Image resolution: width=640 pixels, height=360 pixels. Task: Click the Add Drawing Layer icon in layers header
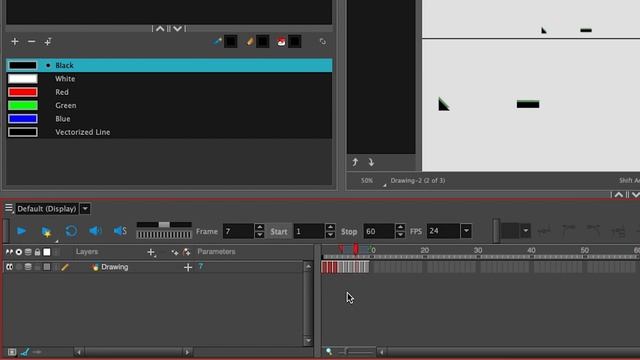pyautogui.click(x=187, y=252)
